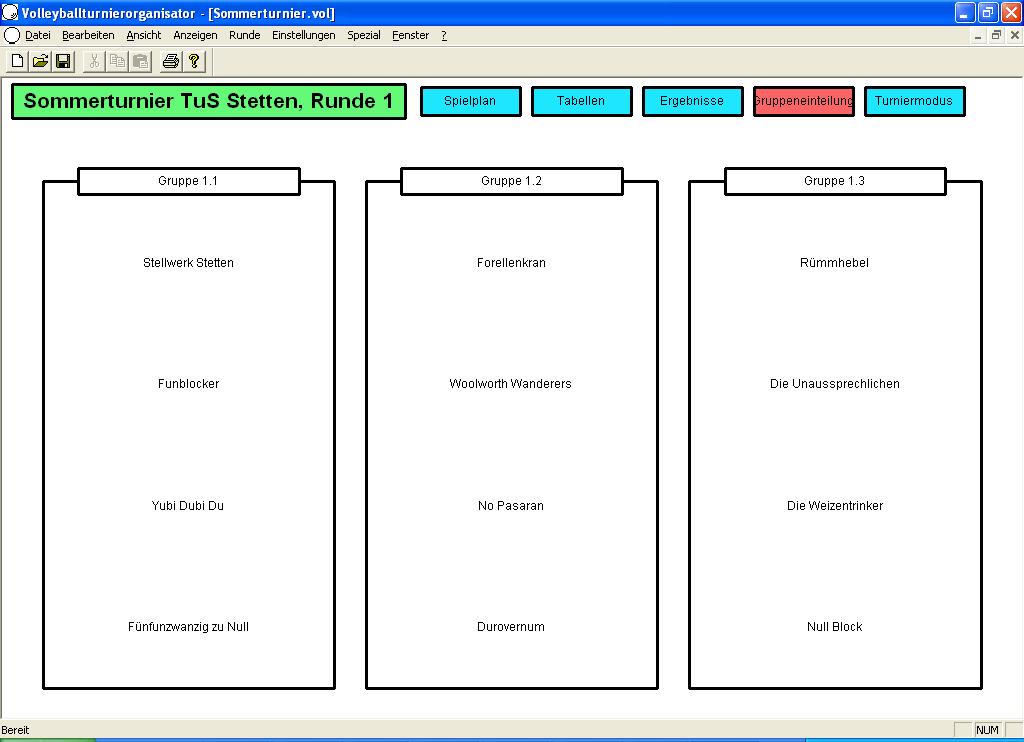Switch to the Spielplan view
The image size is (1024, 742).
(x=470, y=101)
